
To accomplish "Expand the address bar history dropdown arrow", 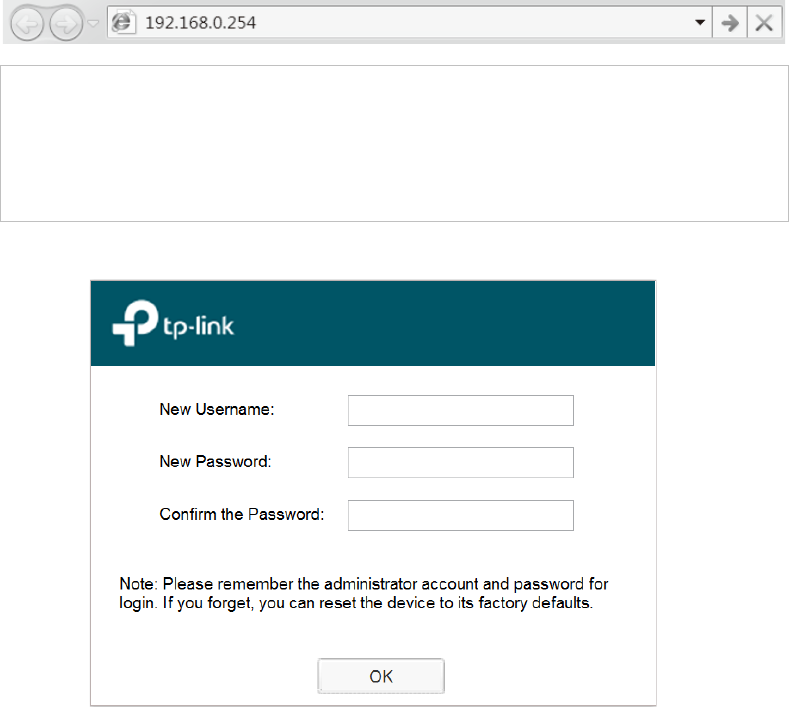I will click(x=699, y=23).
